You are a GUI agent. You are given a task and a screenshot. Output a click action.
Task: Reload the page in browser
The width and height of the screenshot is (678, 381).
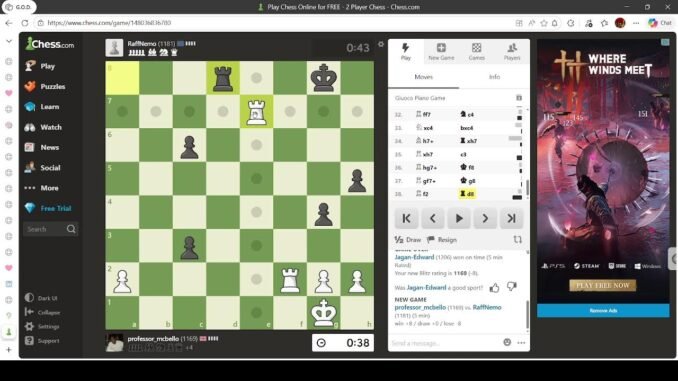pos(25,23)
